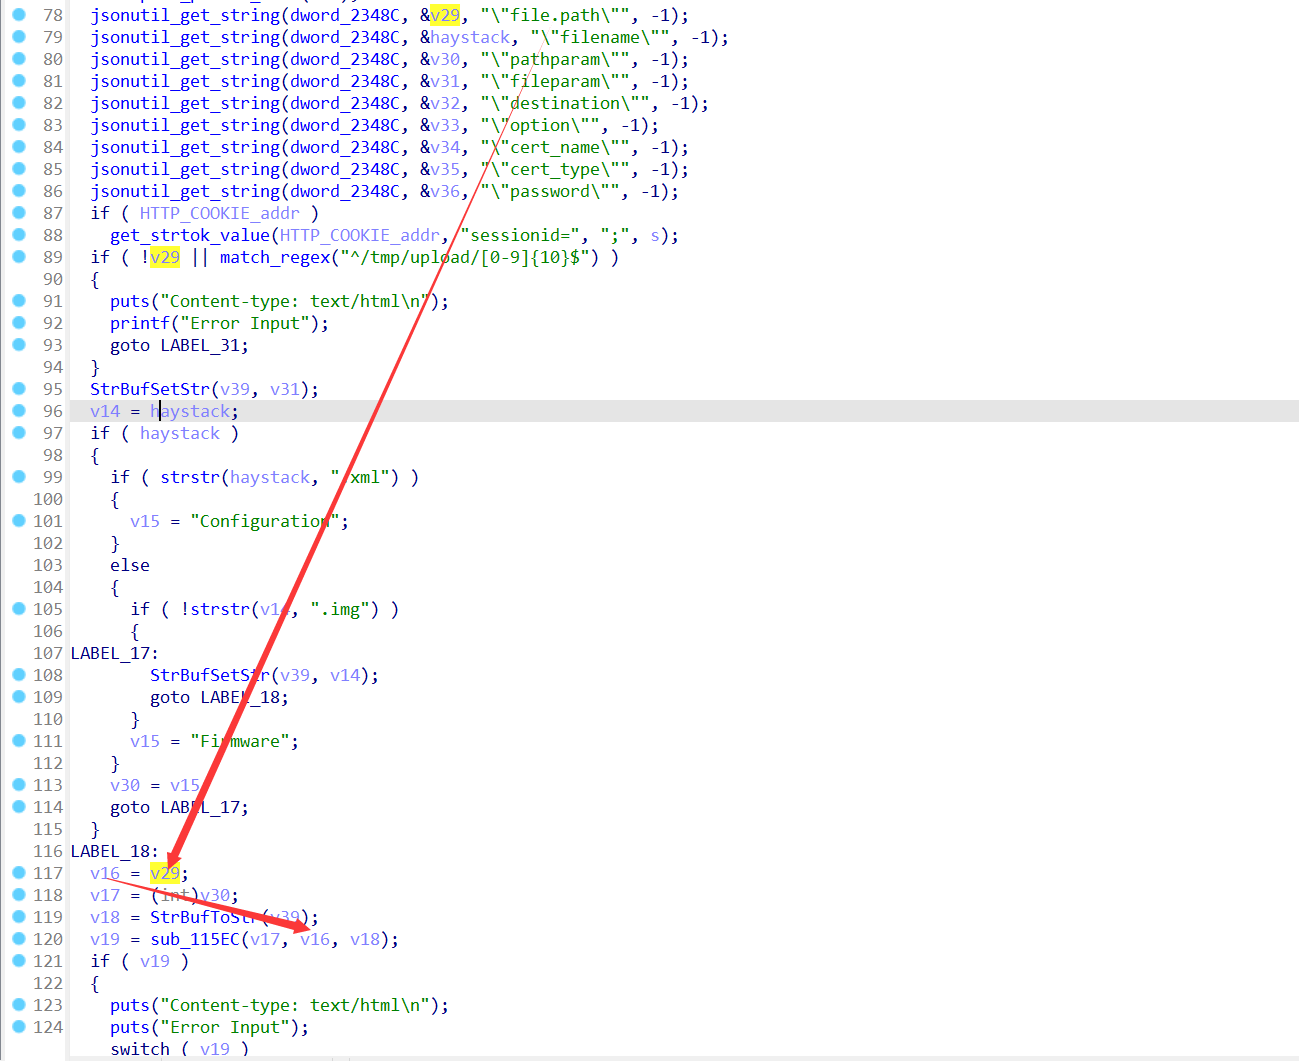
Task: Toggle the breakpoint dot on line 105
Action: (18, 609)
